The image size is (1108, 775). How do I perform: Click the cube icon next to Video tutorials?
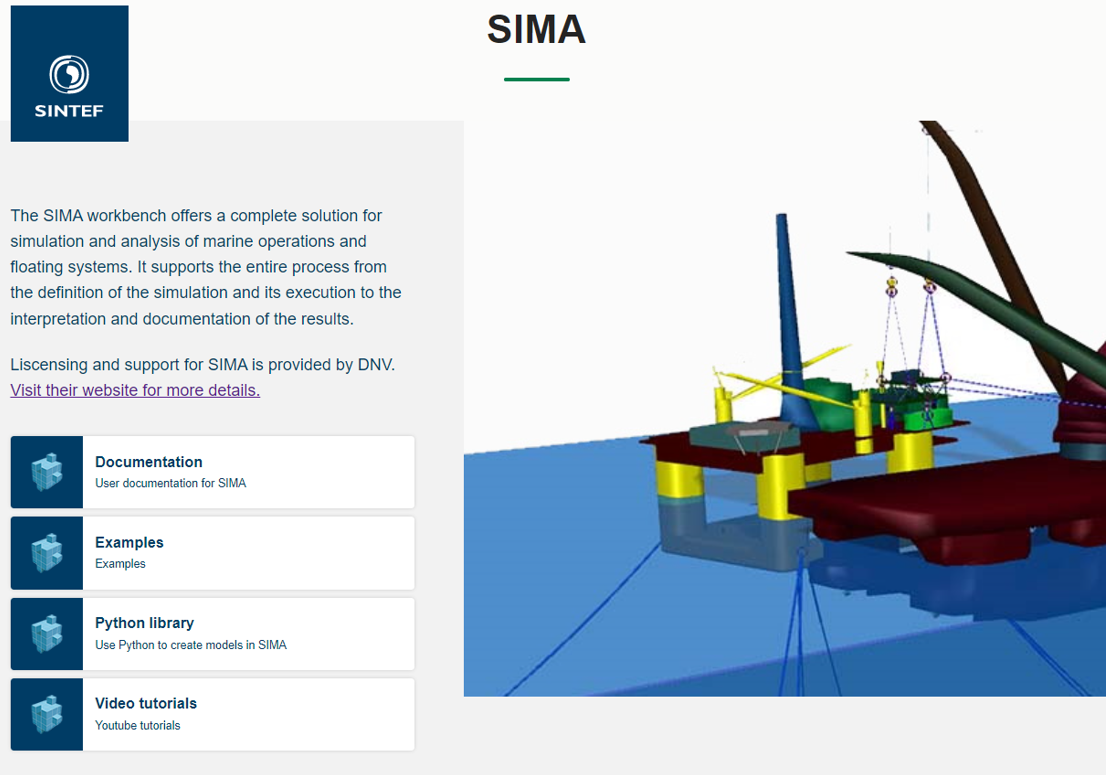tap(46, 714)
